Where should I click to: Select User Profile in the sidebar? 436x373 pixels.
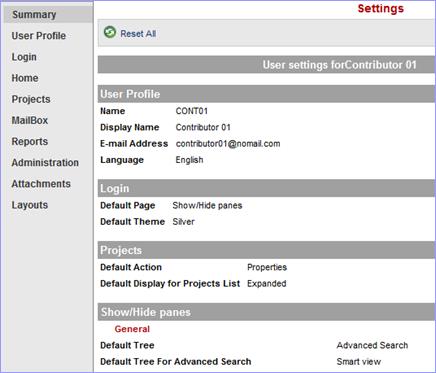(x=39, y=36)
